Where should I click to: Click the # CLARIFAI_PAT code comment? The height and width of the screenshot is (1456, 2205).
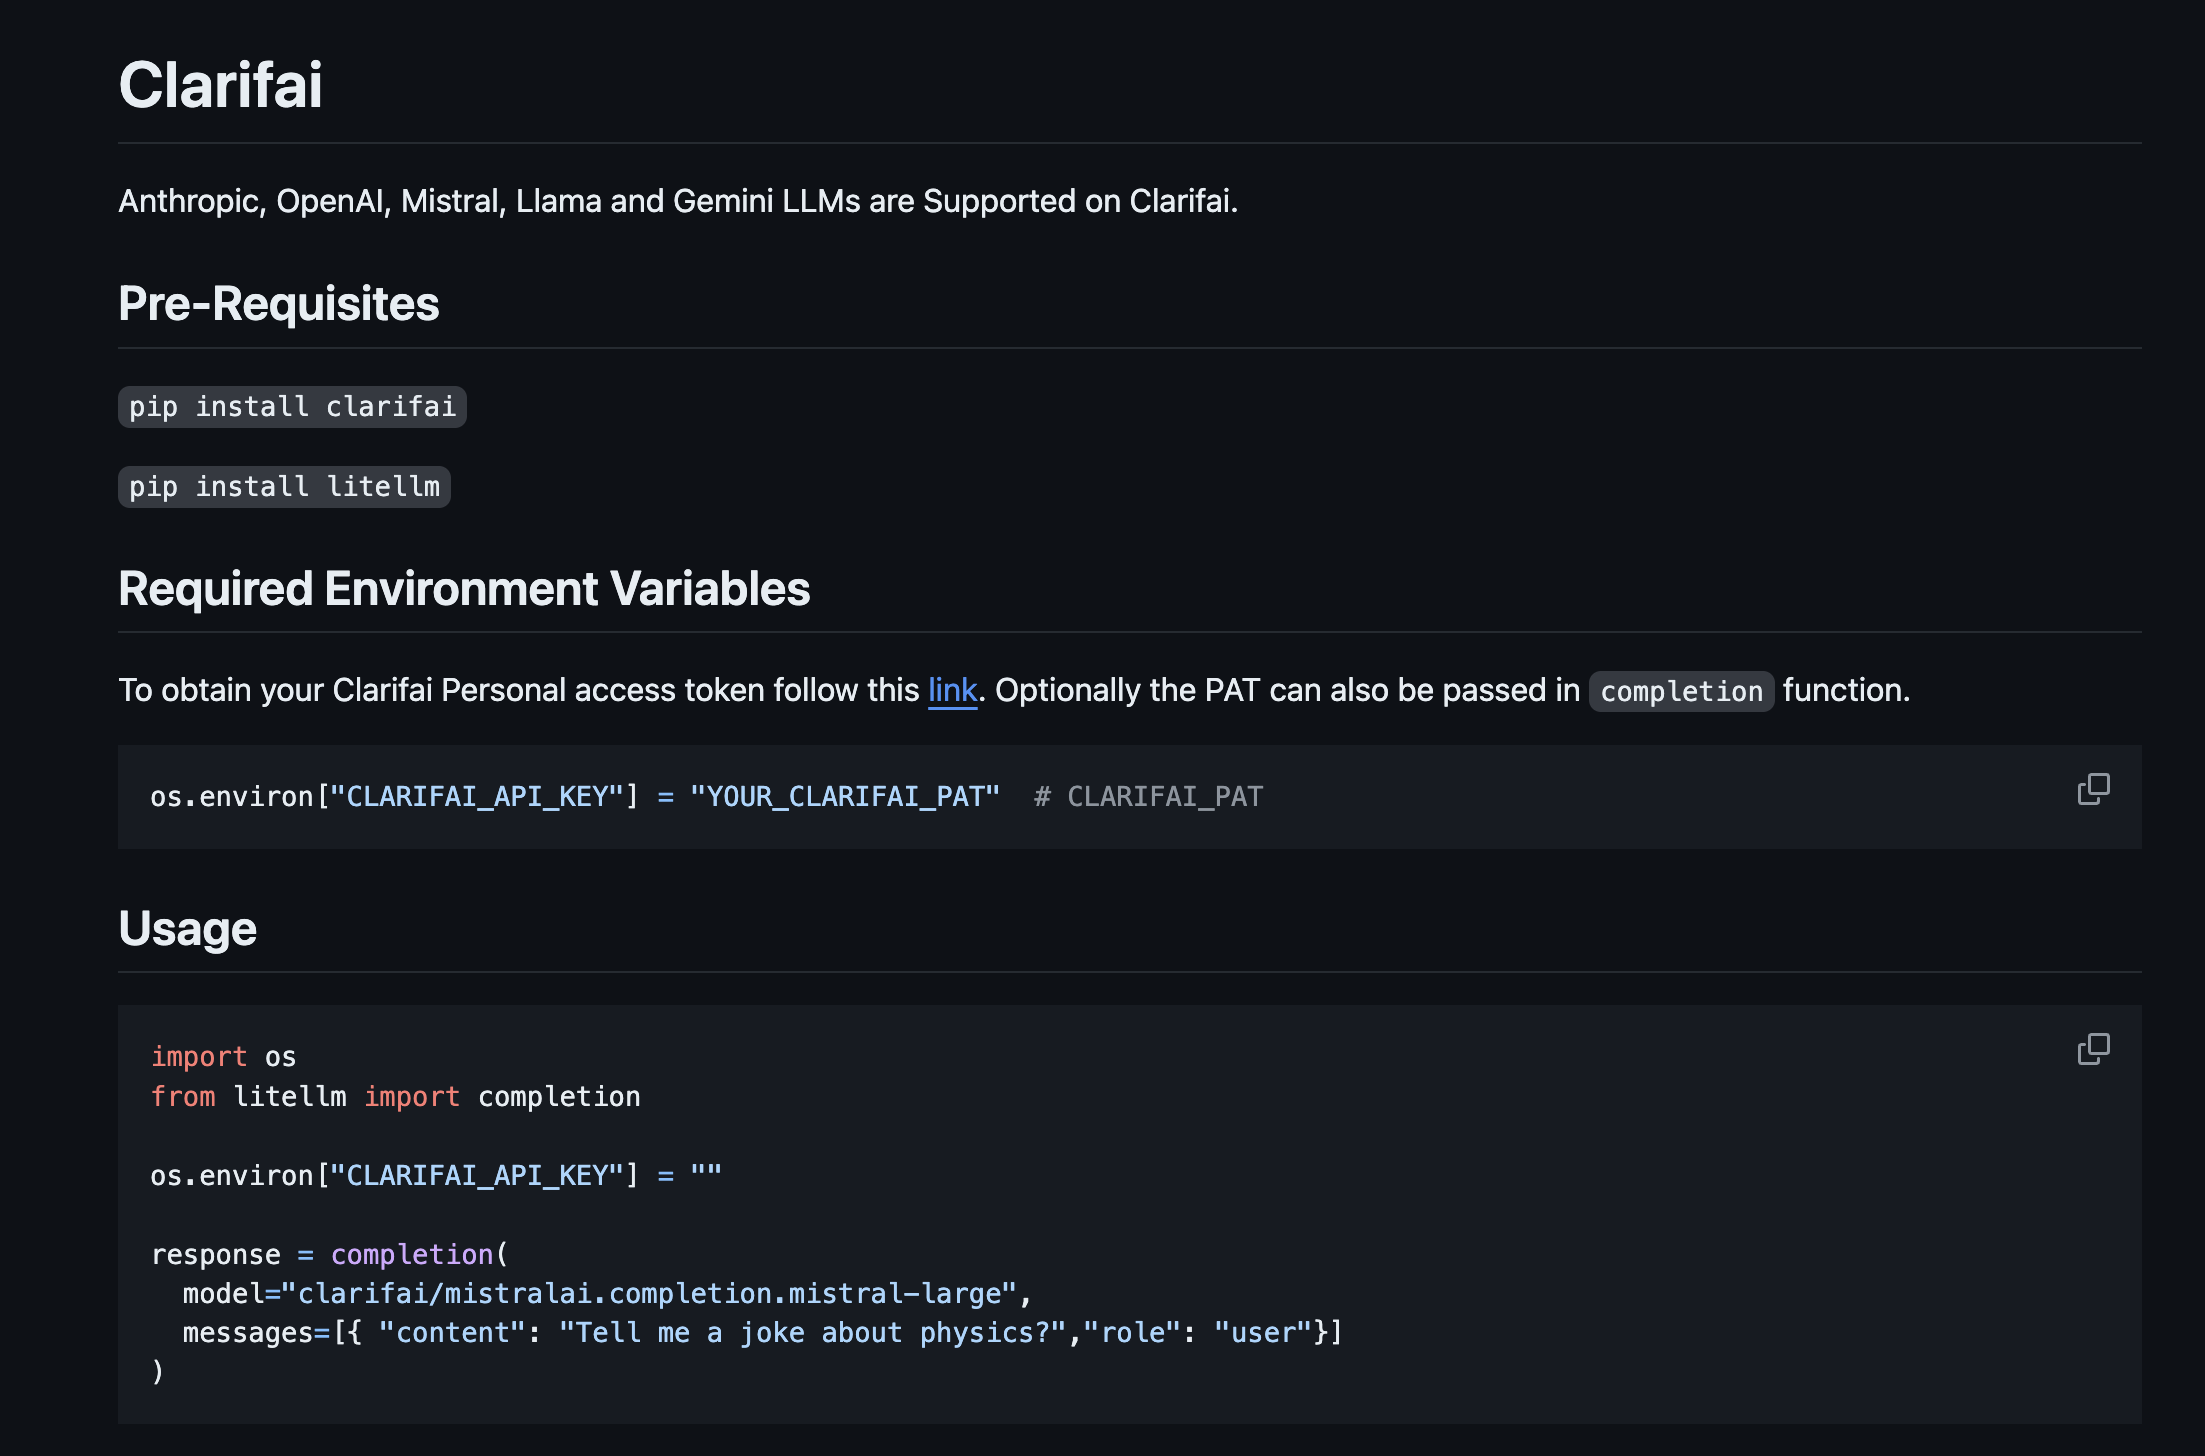pos(1149,797)
